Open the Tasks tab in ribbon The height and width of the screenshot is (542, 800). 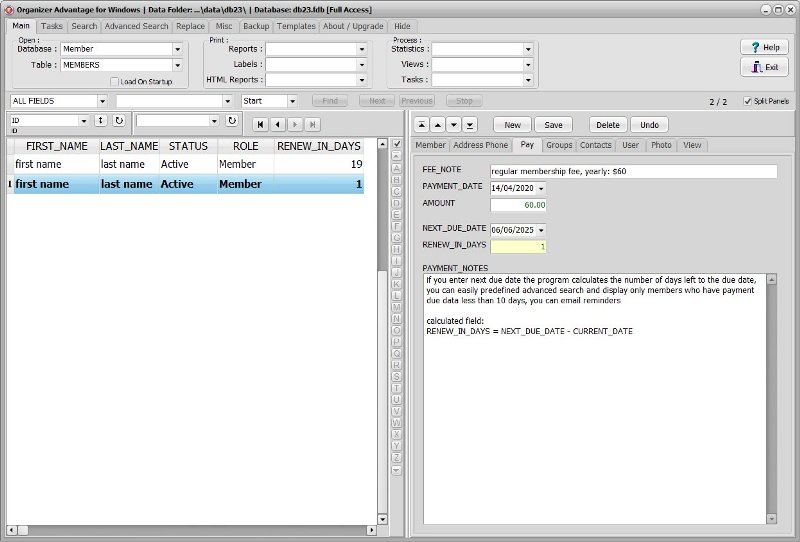(52, 26)
